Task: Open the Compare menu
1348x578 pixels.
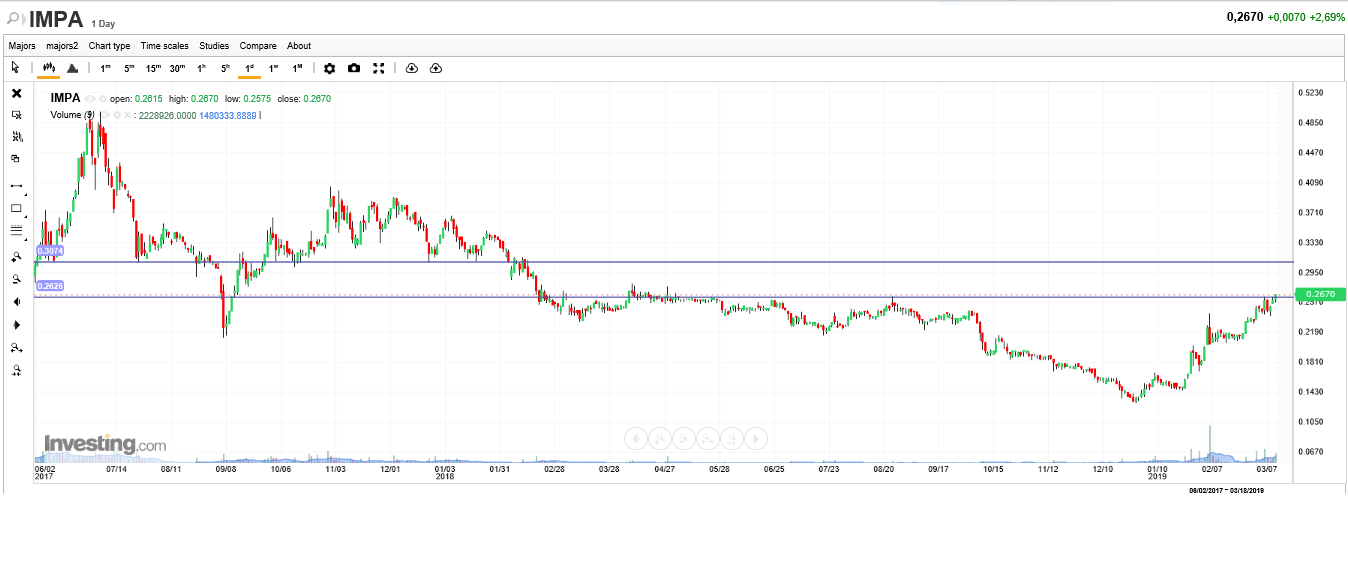Action: [x=258, y=46]
